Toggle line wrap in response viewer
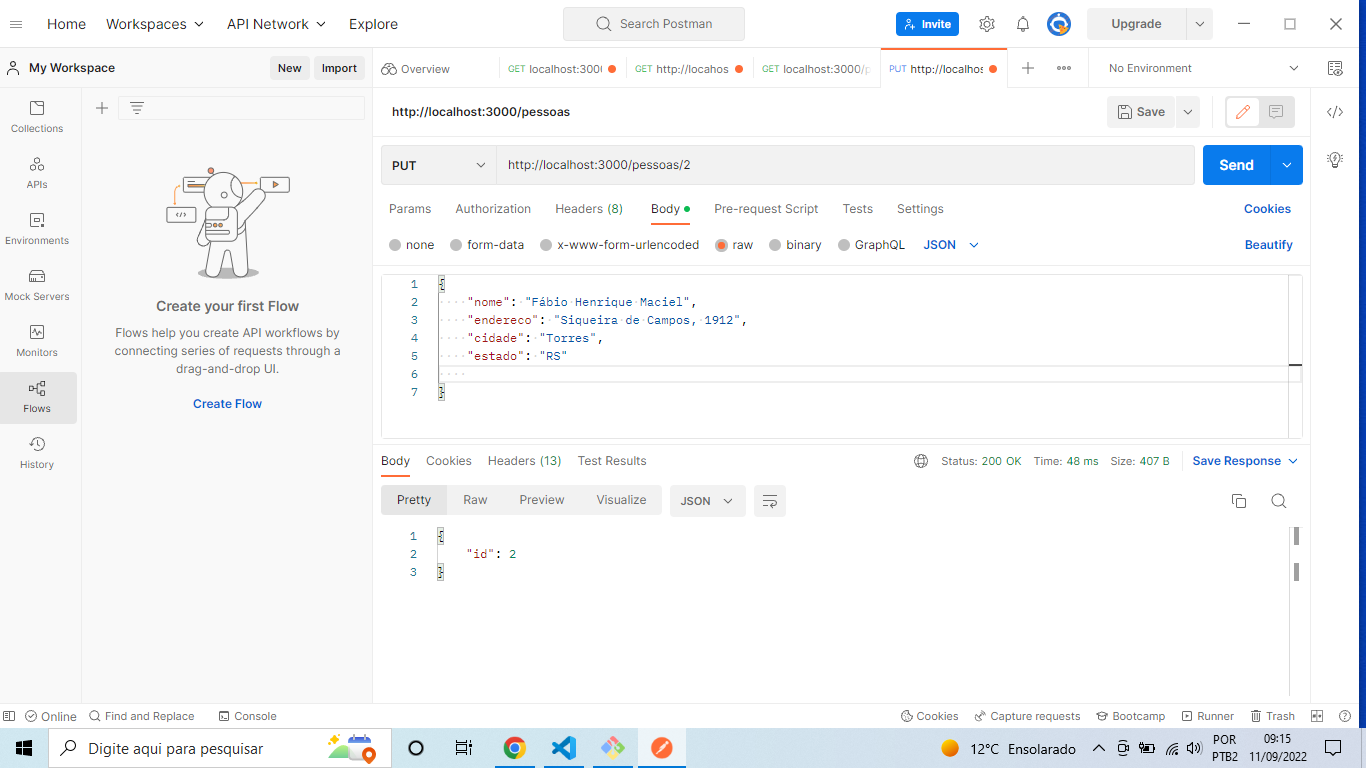 [x=770, y=501]
